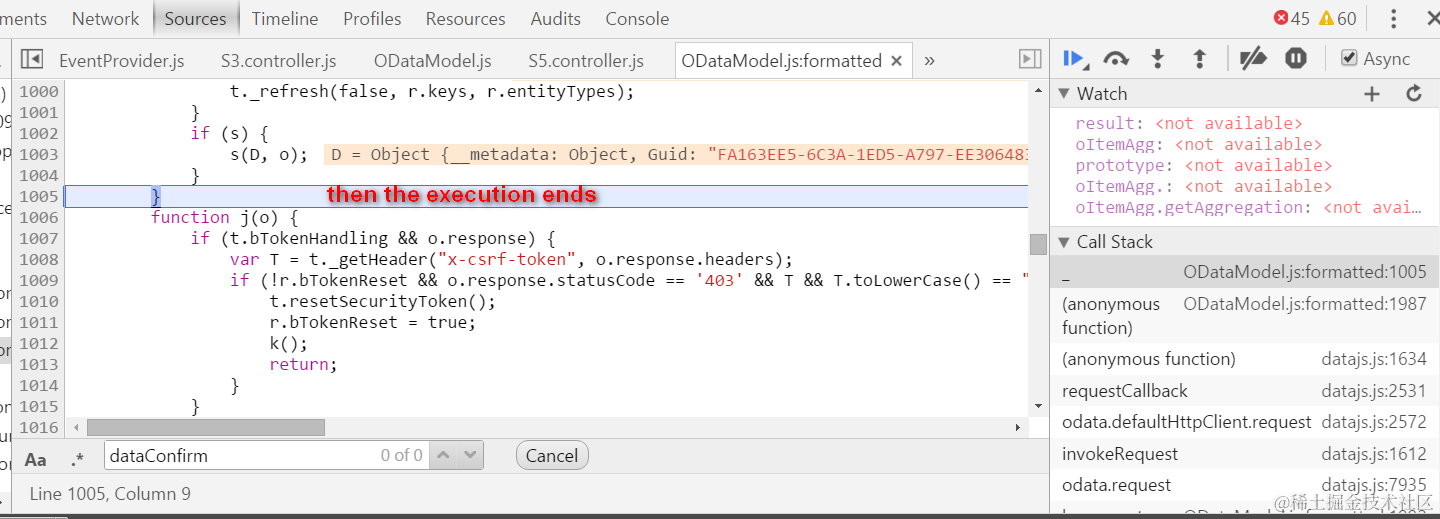The width and height of the screenshot is (1440, 519).
Task: Go to next search result arrow
Action: coord(471,456)
